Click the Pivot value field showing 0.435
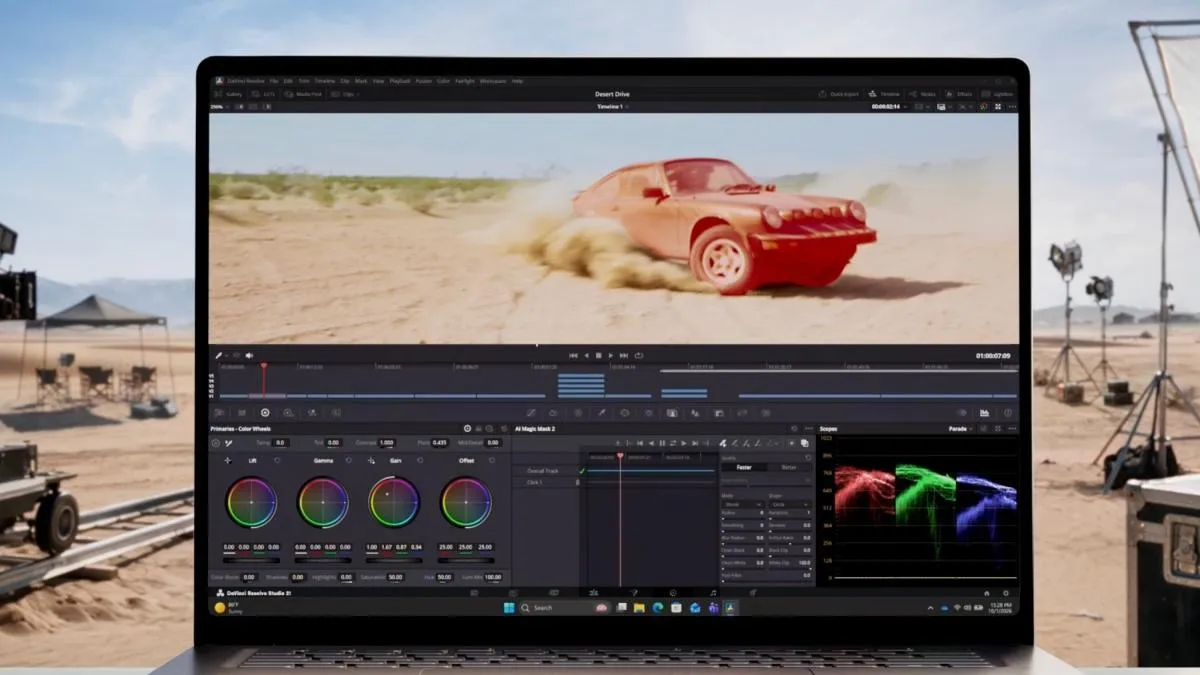This screenshot has height=675, width=1200. point(439,443)
